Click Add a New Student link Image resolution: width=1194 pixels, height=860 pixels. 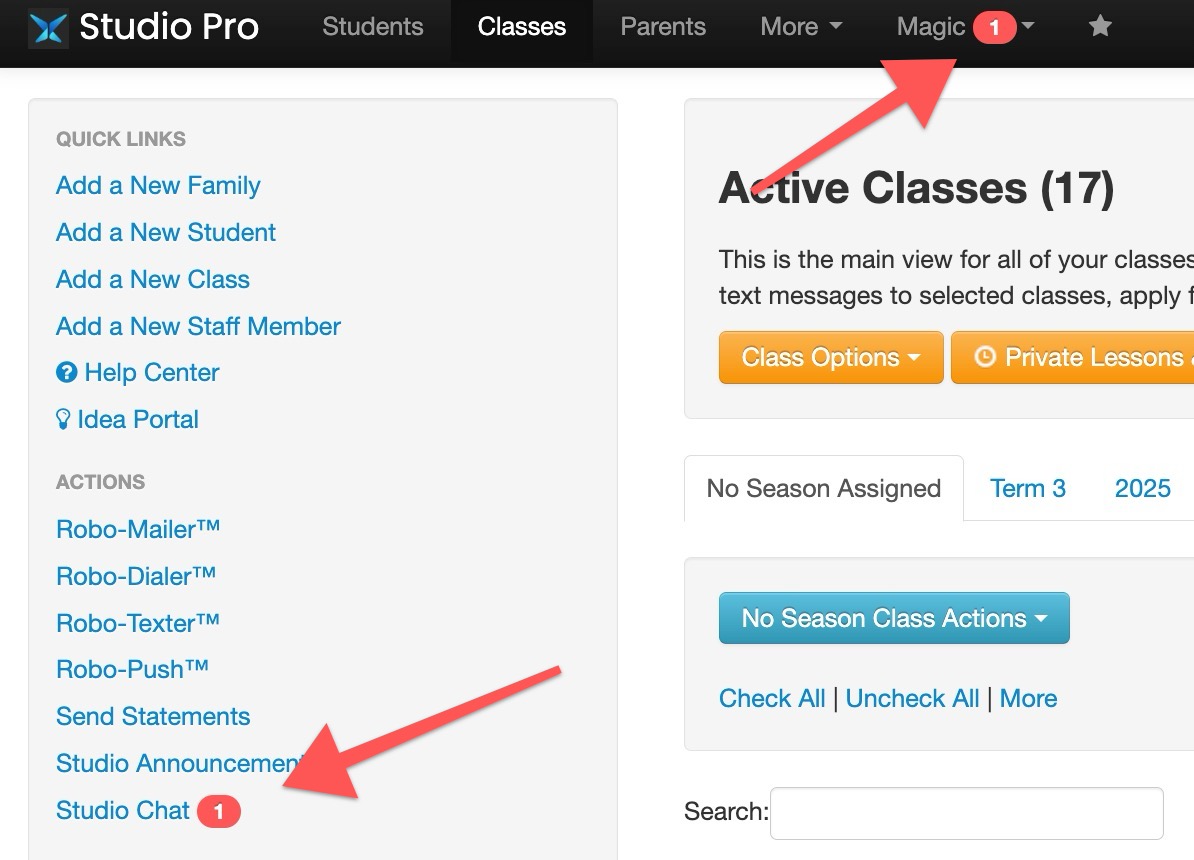(x=165, y=232)
